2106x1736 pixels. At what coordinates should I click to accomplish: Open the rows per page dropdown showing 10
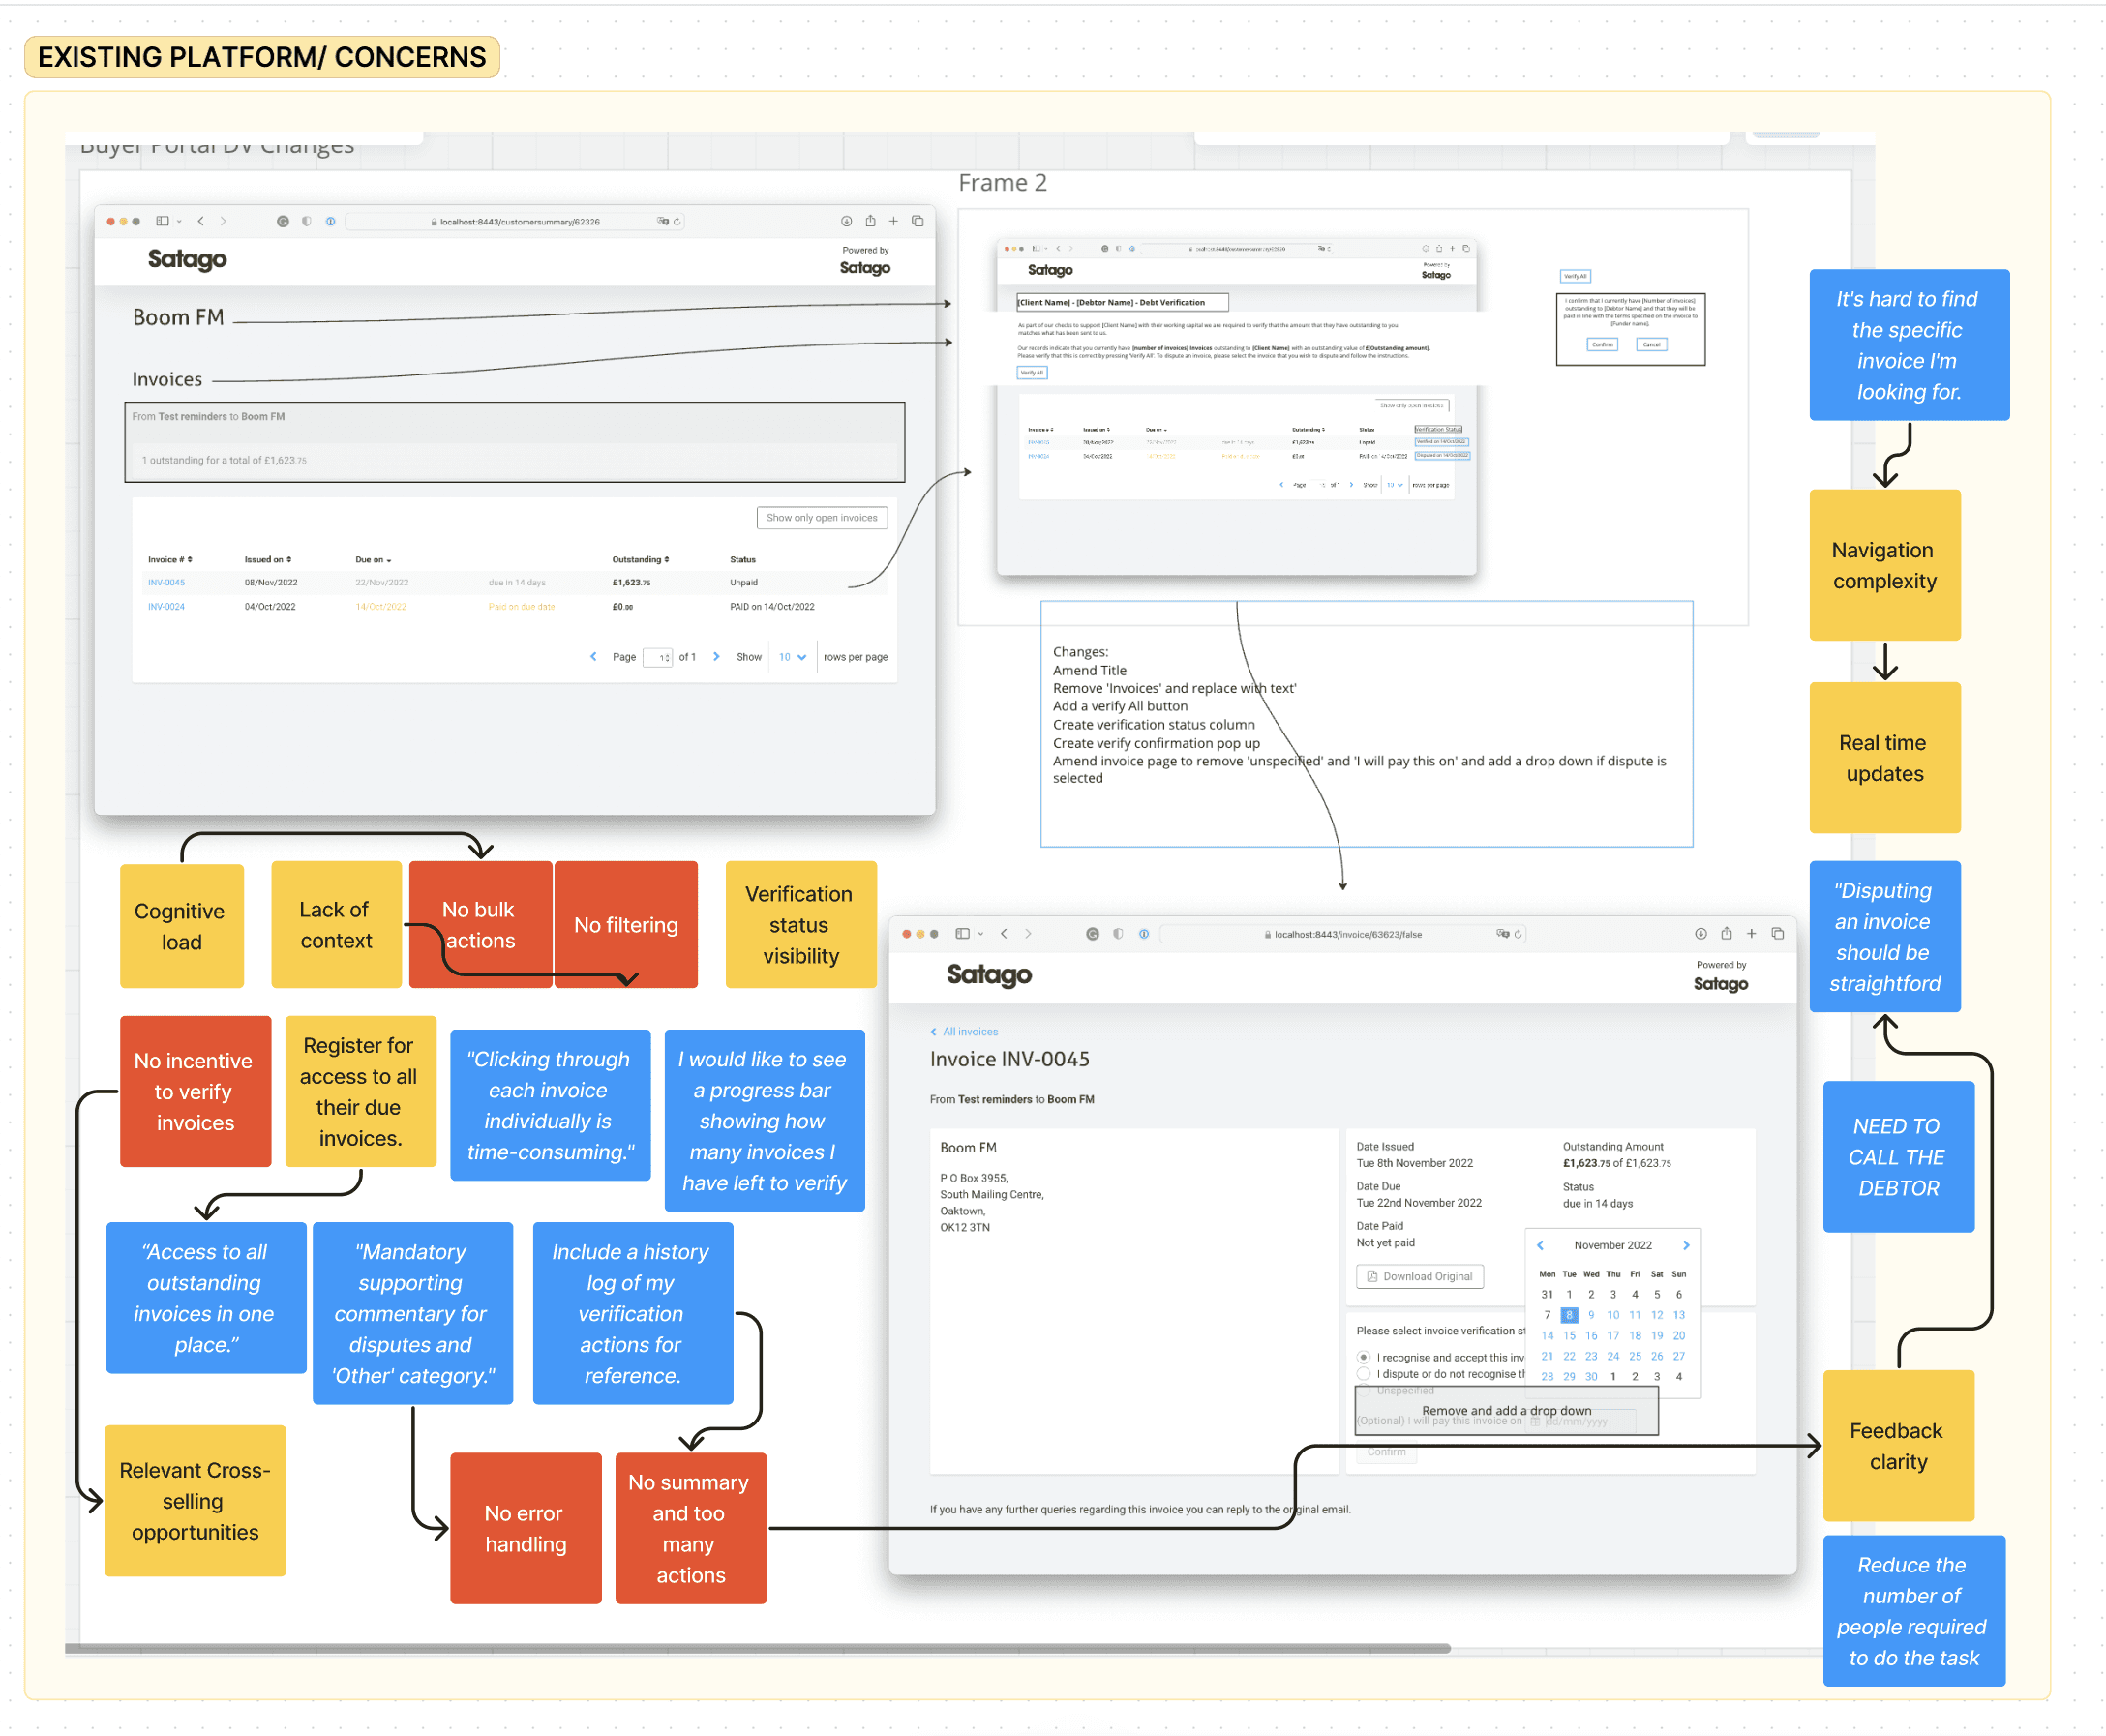coord(792,657)
